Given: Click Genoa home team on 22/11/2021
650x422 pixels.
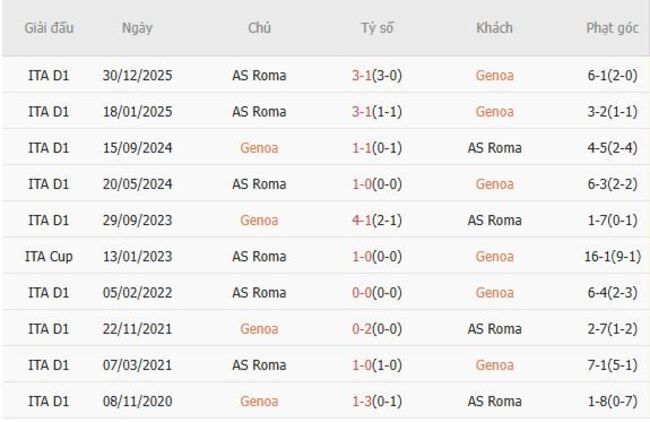Looking at the screenshot, I should point(259,329).
